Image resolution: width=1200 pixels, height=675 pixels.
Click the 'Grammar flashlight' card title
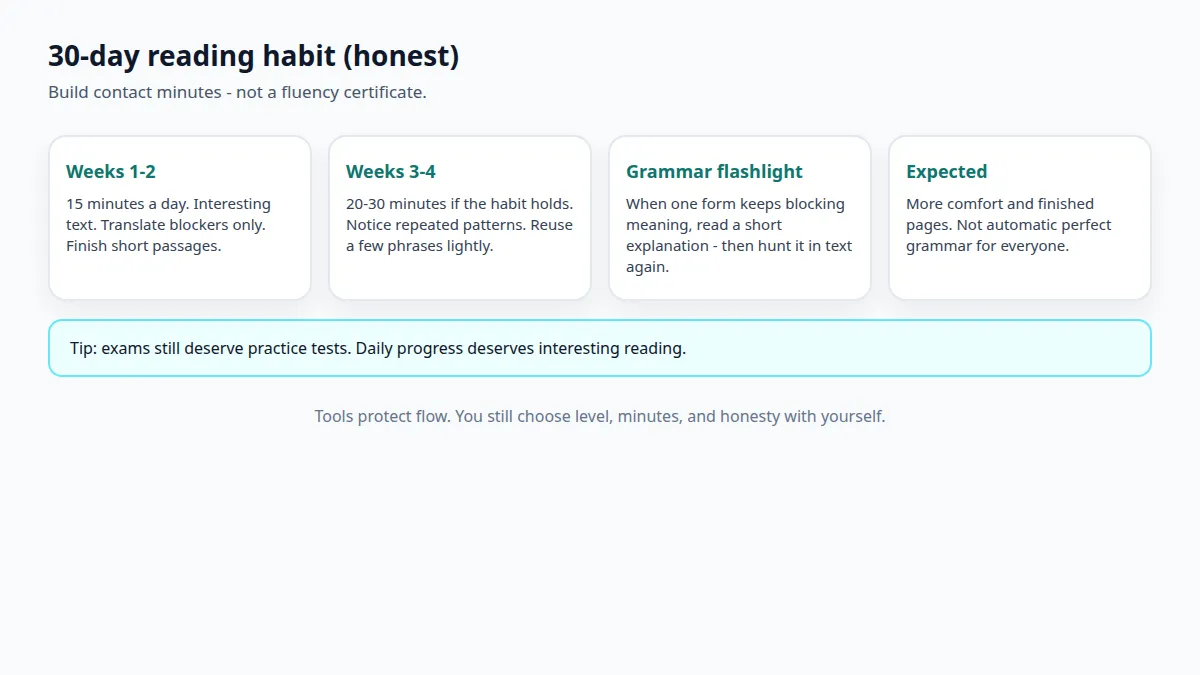[714, 172]
